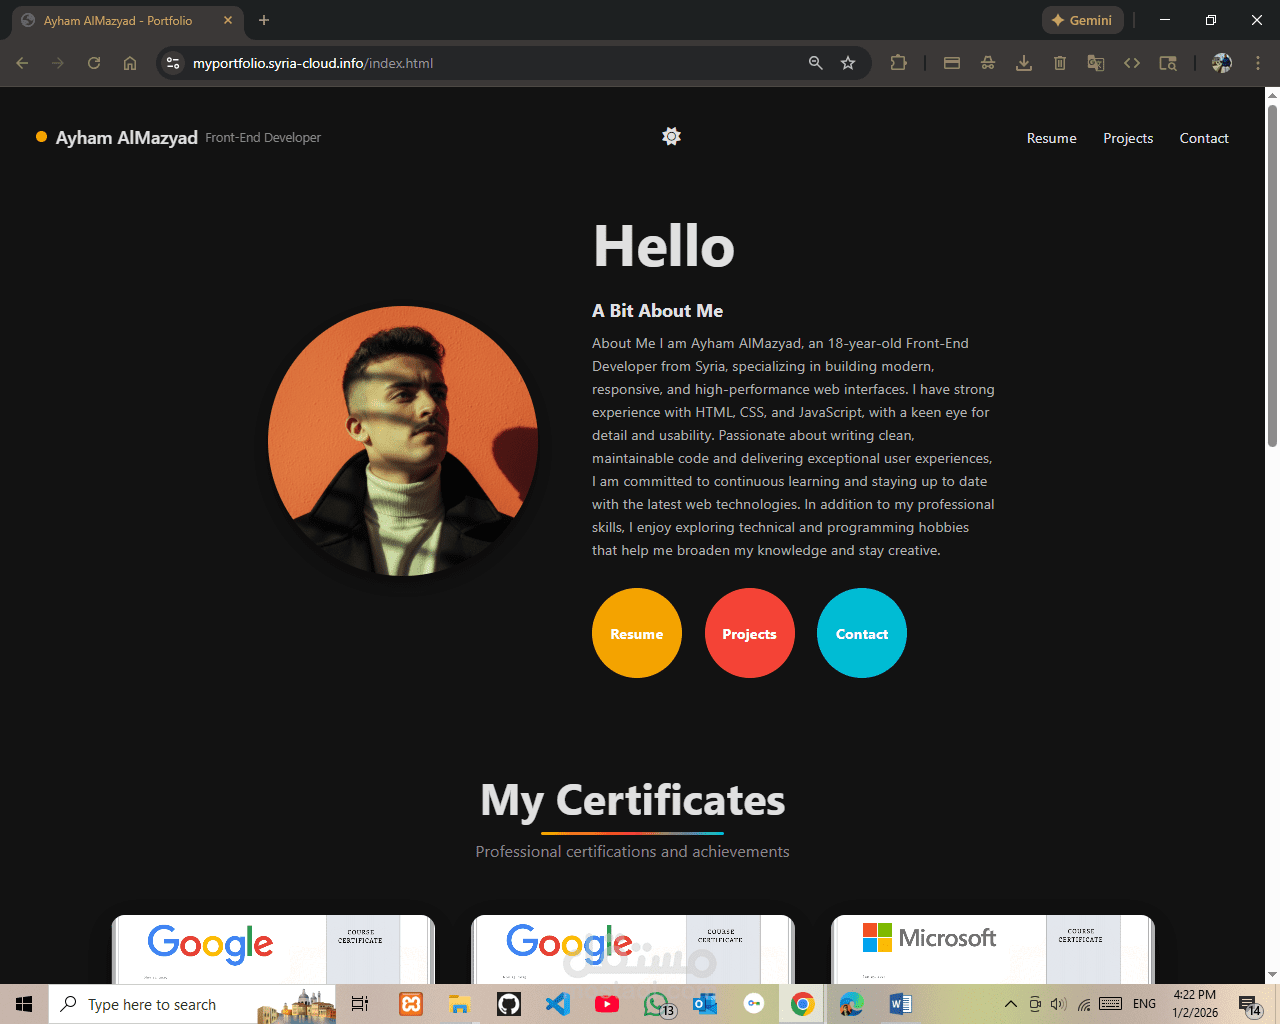Show hidden icons in the system tray

coord(1010,1003)
